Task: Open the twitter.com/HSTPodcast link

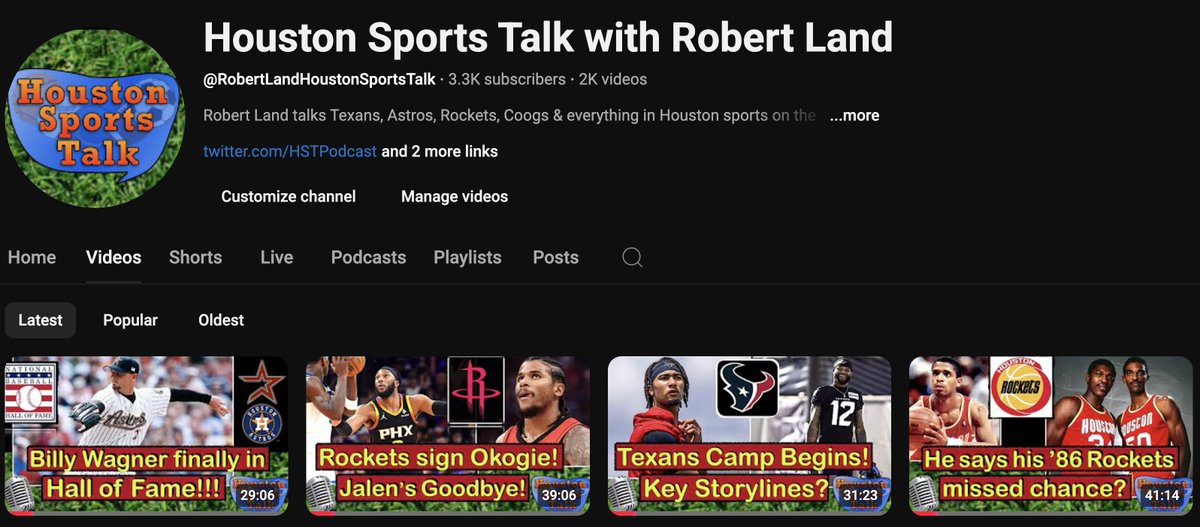Action: click(290, 152)
